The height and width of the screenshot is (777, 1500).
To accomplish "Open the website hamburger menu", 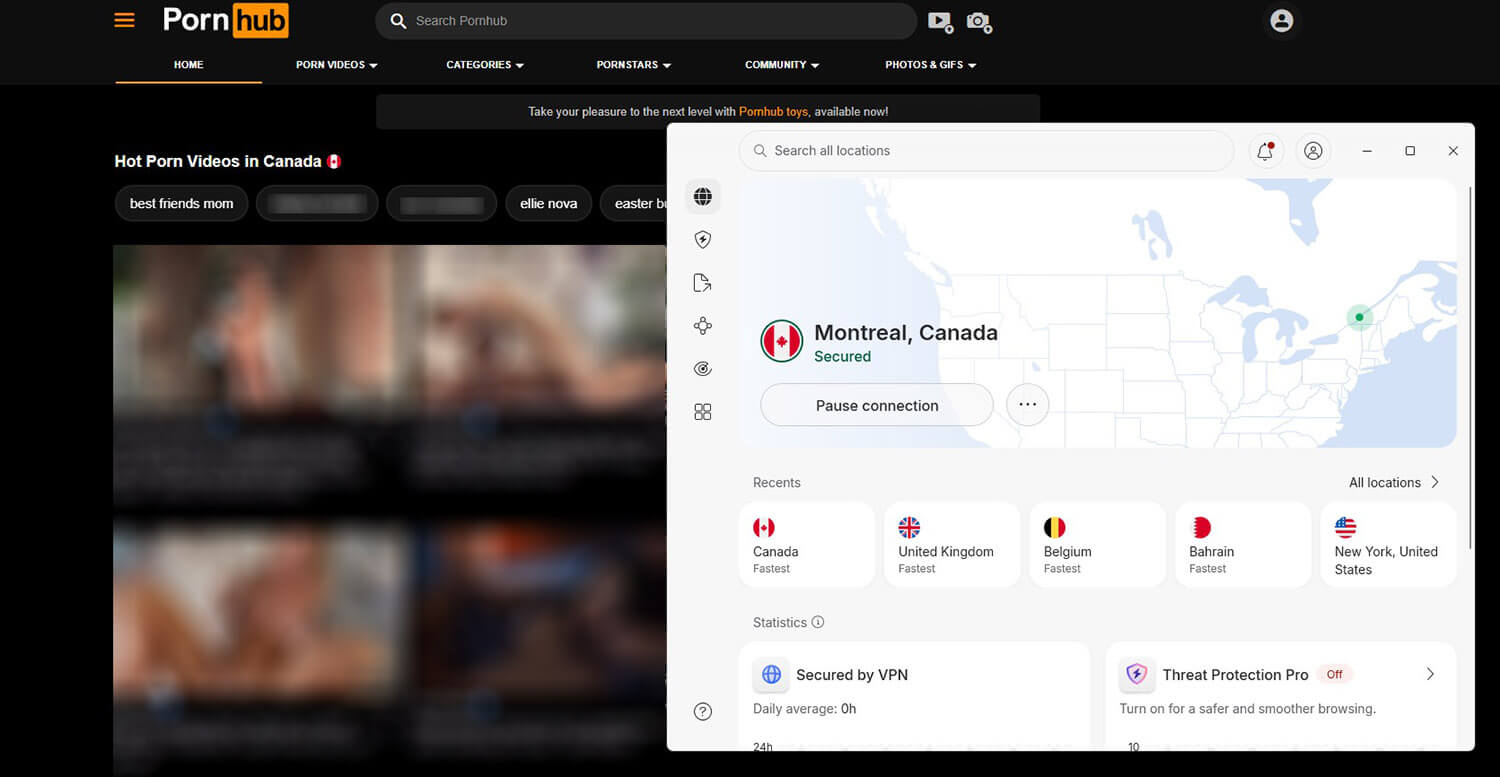I will click(125, 20).
